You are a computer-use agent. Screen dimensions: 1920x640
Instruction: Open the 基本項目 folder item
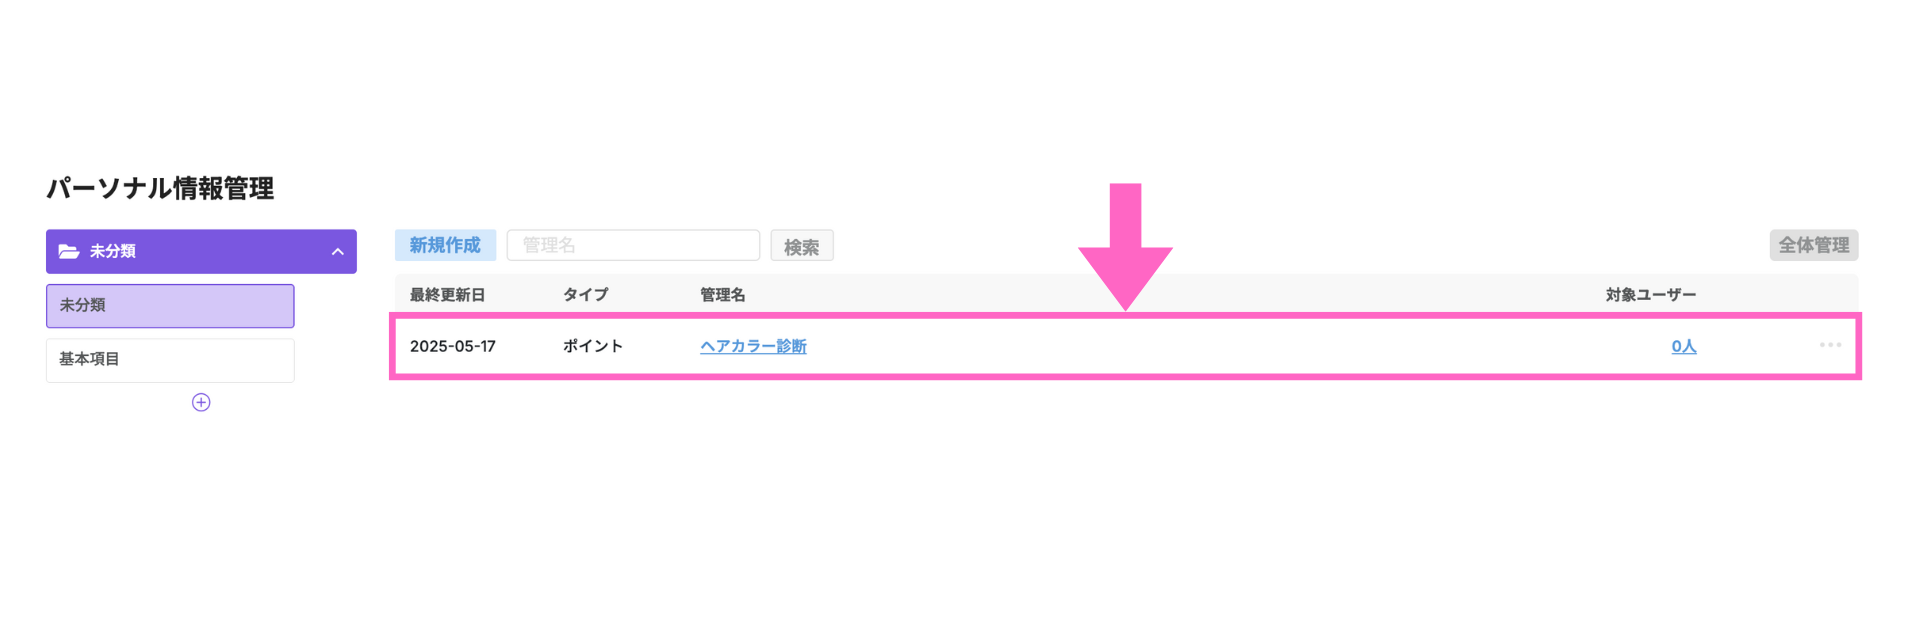point(170,360)
